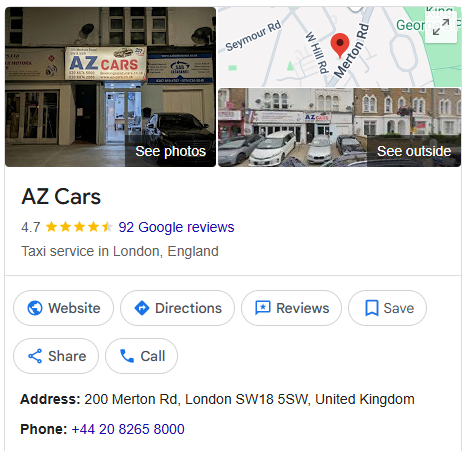
Task: Save AZ Cars to your list
Action: pos(387,308)
